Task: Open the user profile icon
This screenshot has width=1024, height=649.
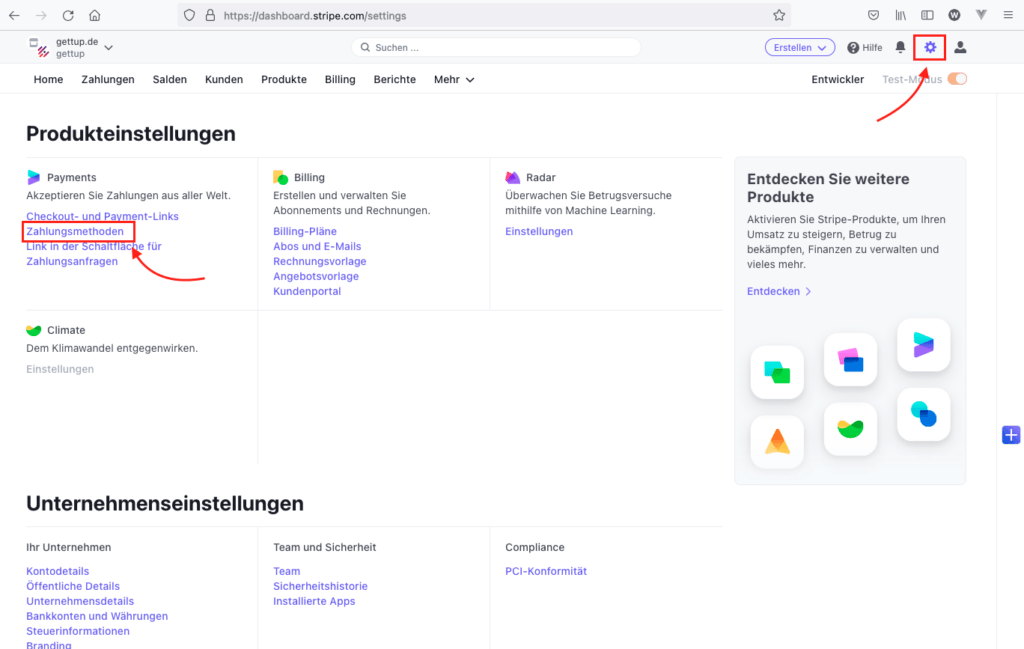Action: 960,47
